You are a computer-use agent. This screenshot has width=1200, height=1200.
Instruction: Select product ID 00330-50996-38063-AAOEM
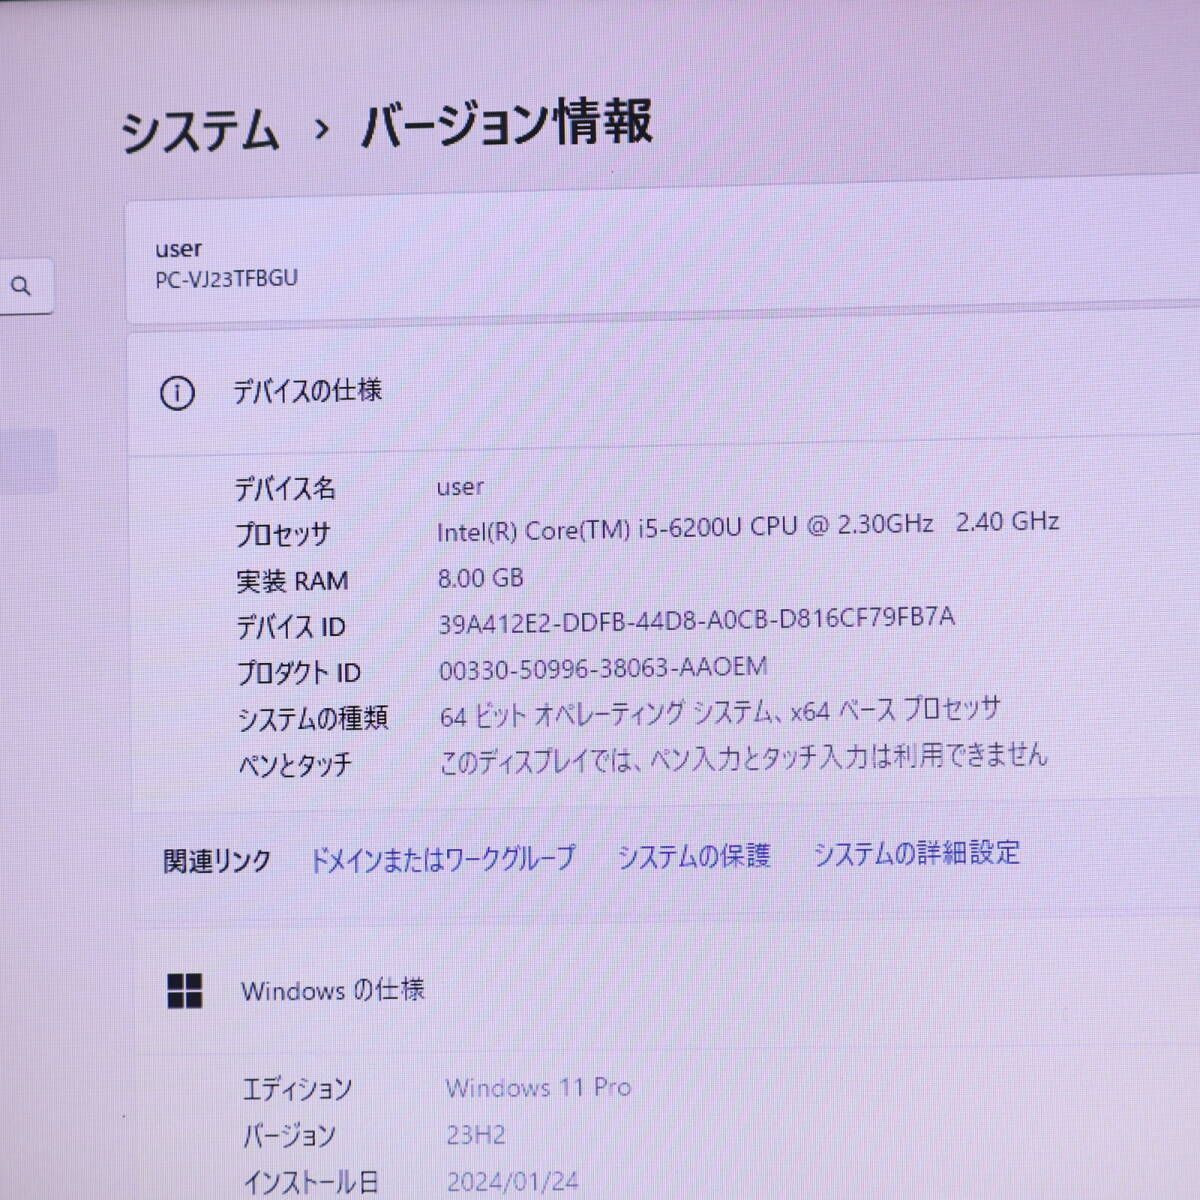[x=603, y=668]
